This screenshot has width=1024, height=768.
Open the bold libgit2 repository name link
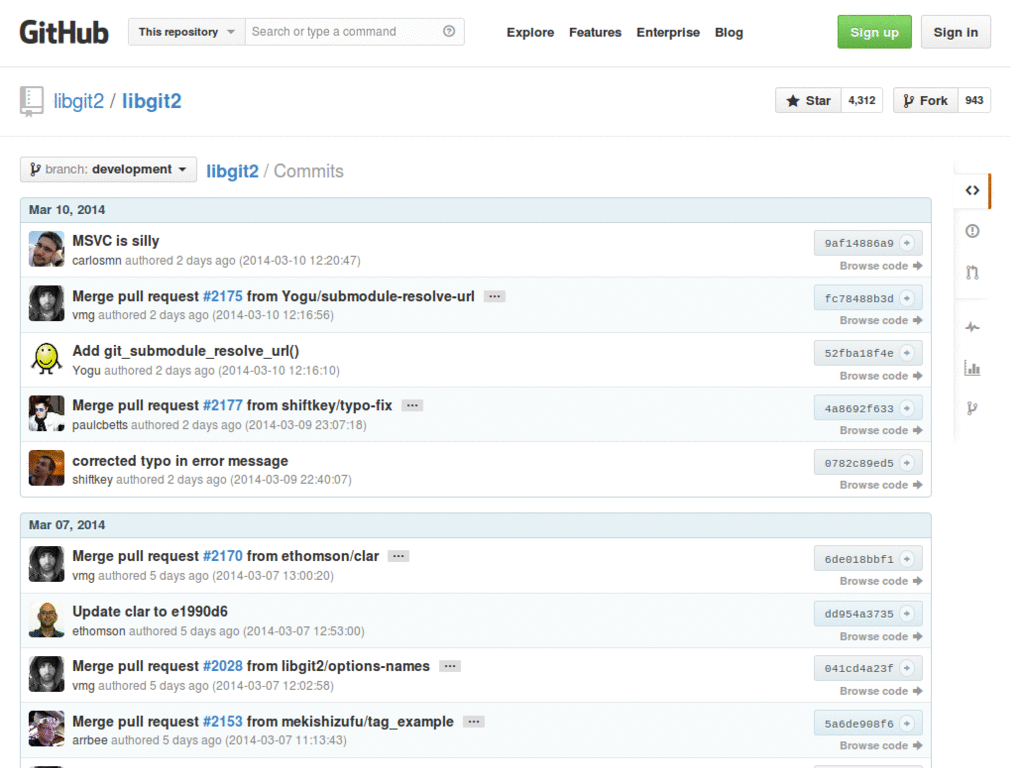[152, 101]
